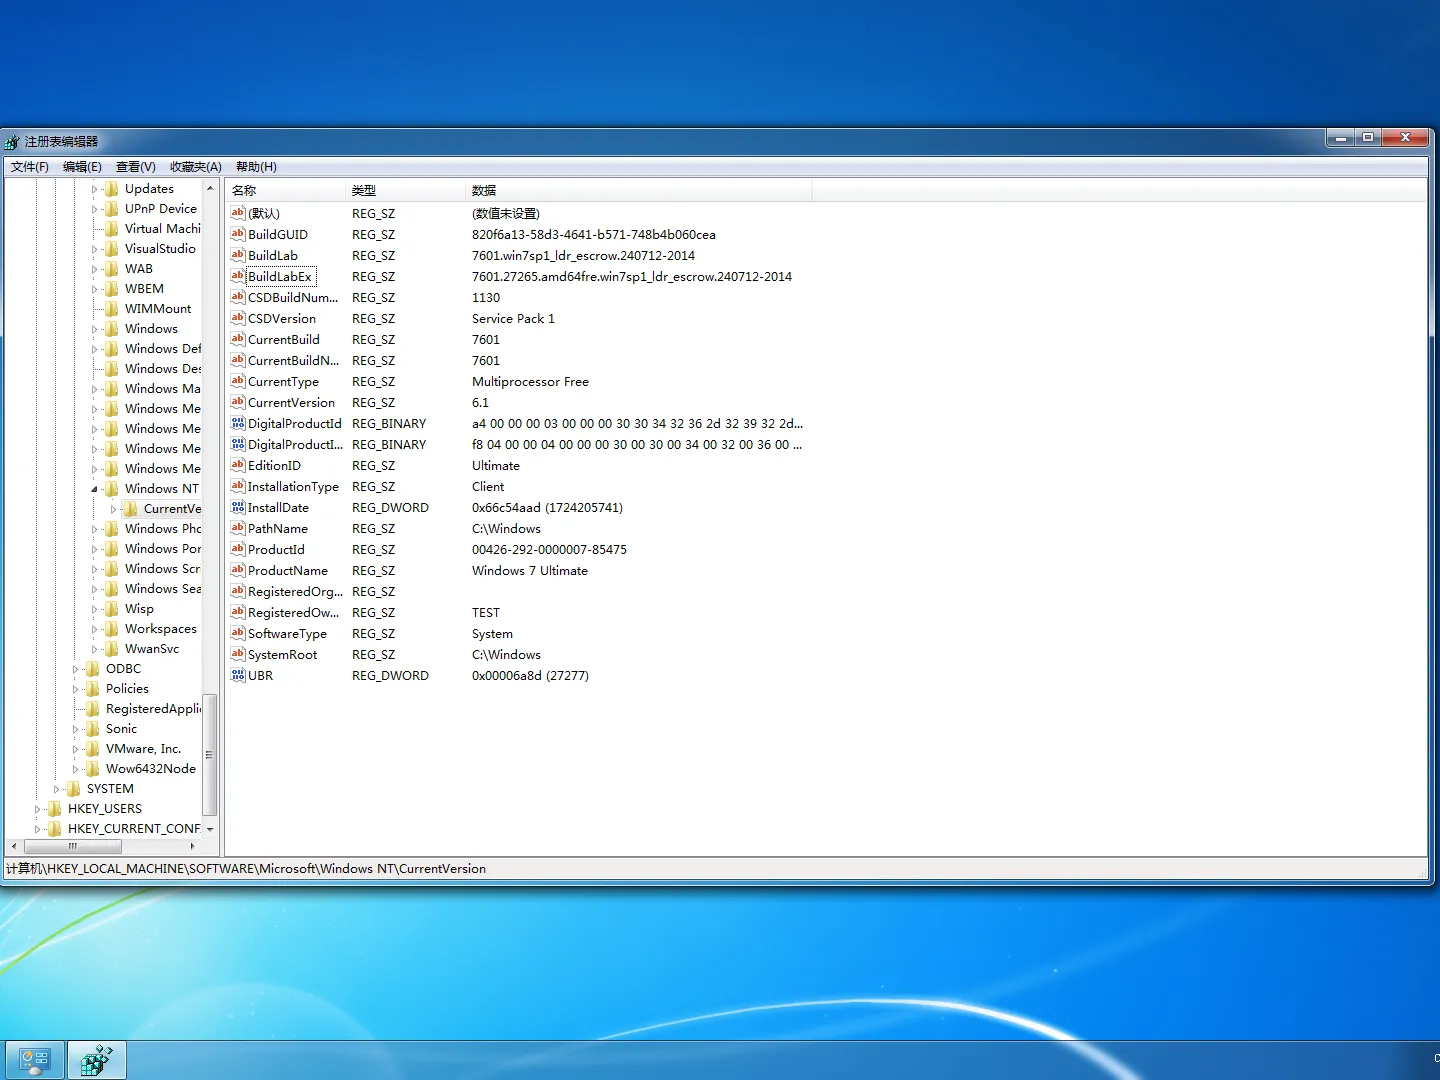Viewport: 1440px width, 1080px height.
Task: Open the 帮助(H) menu
Action: tap(256, 166)
